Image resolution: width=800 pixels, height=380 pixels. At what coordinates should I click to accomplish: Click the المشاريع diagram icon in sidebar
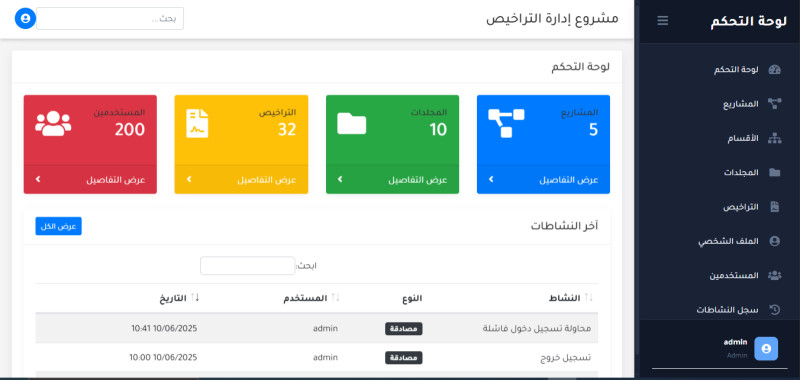[x=774, y=104]
